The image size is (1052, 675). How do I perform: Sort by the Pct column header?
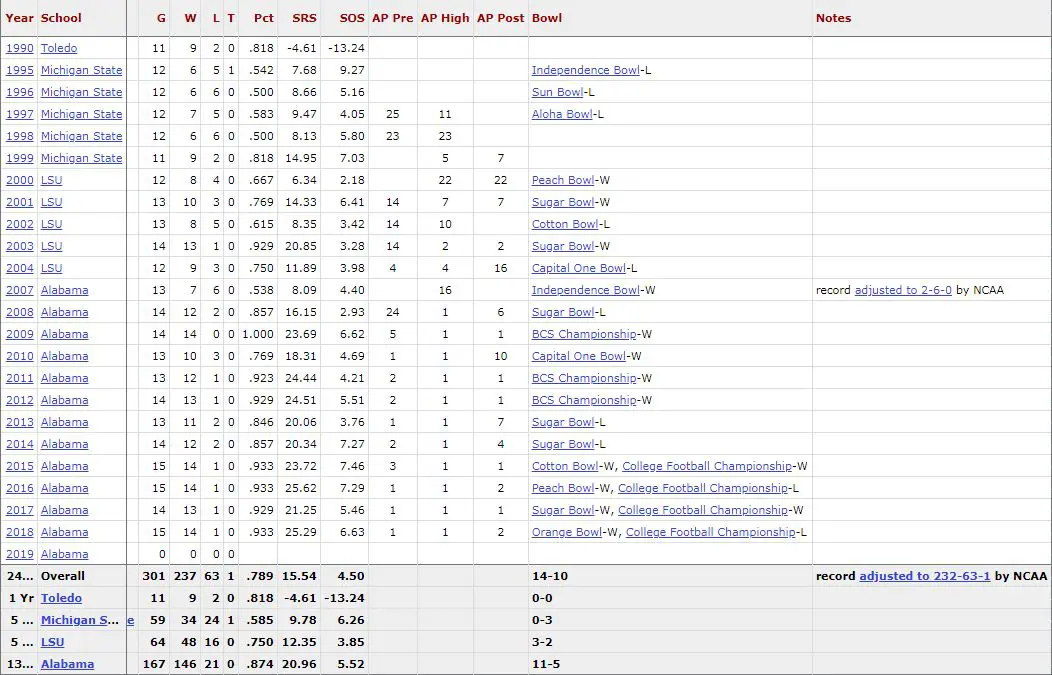(264, 18)
